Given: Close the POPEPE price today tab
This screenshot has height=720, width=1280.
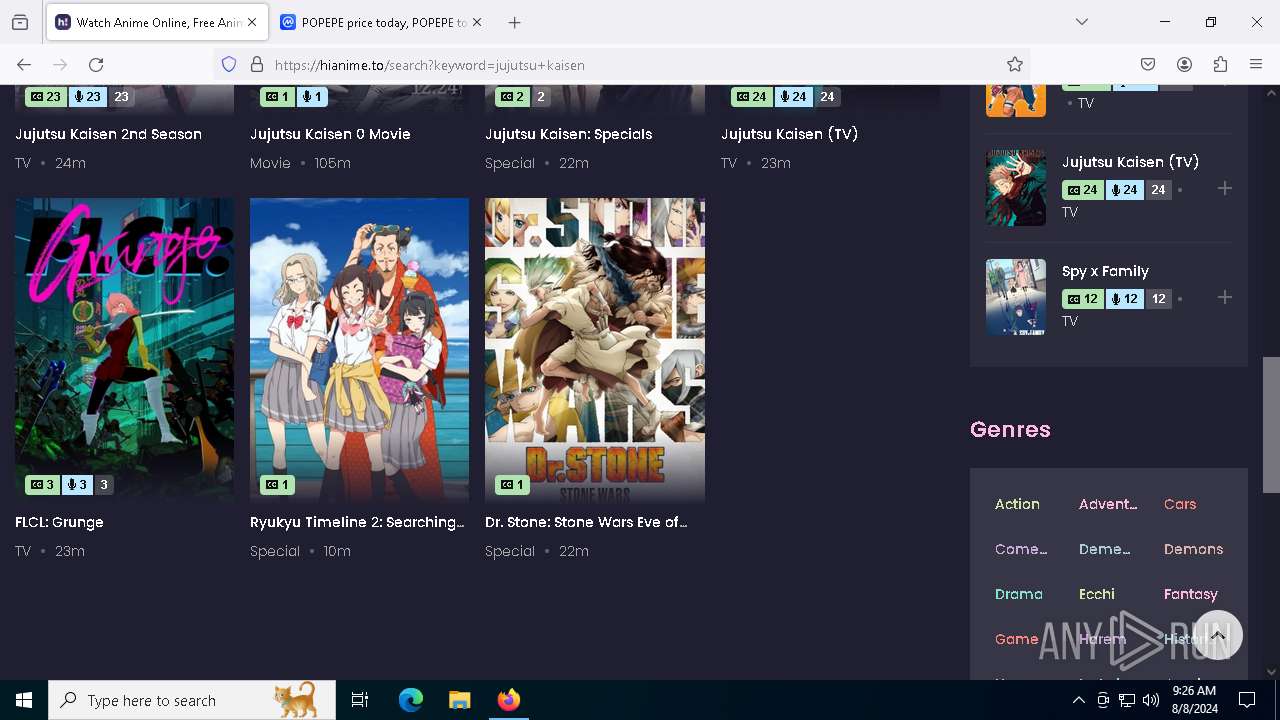Looking at the screenshot, I should click(477, 22).
